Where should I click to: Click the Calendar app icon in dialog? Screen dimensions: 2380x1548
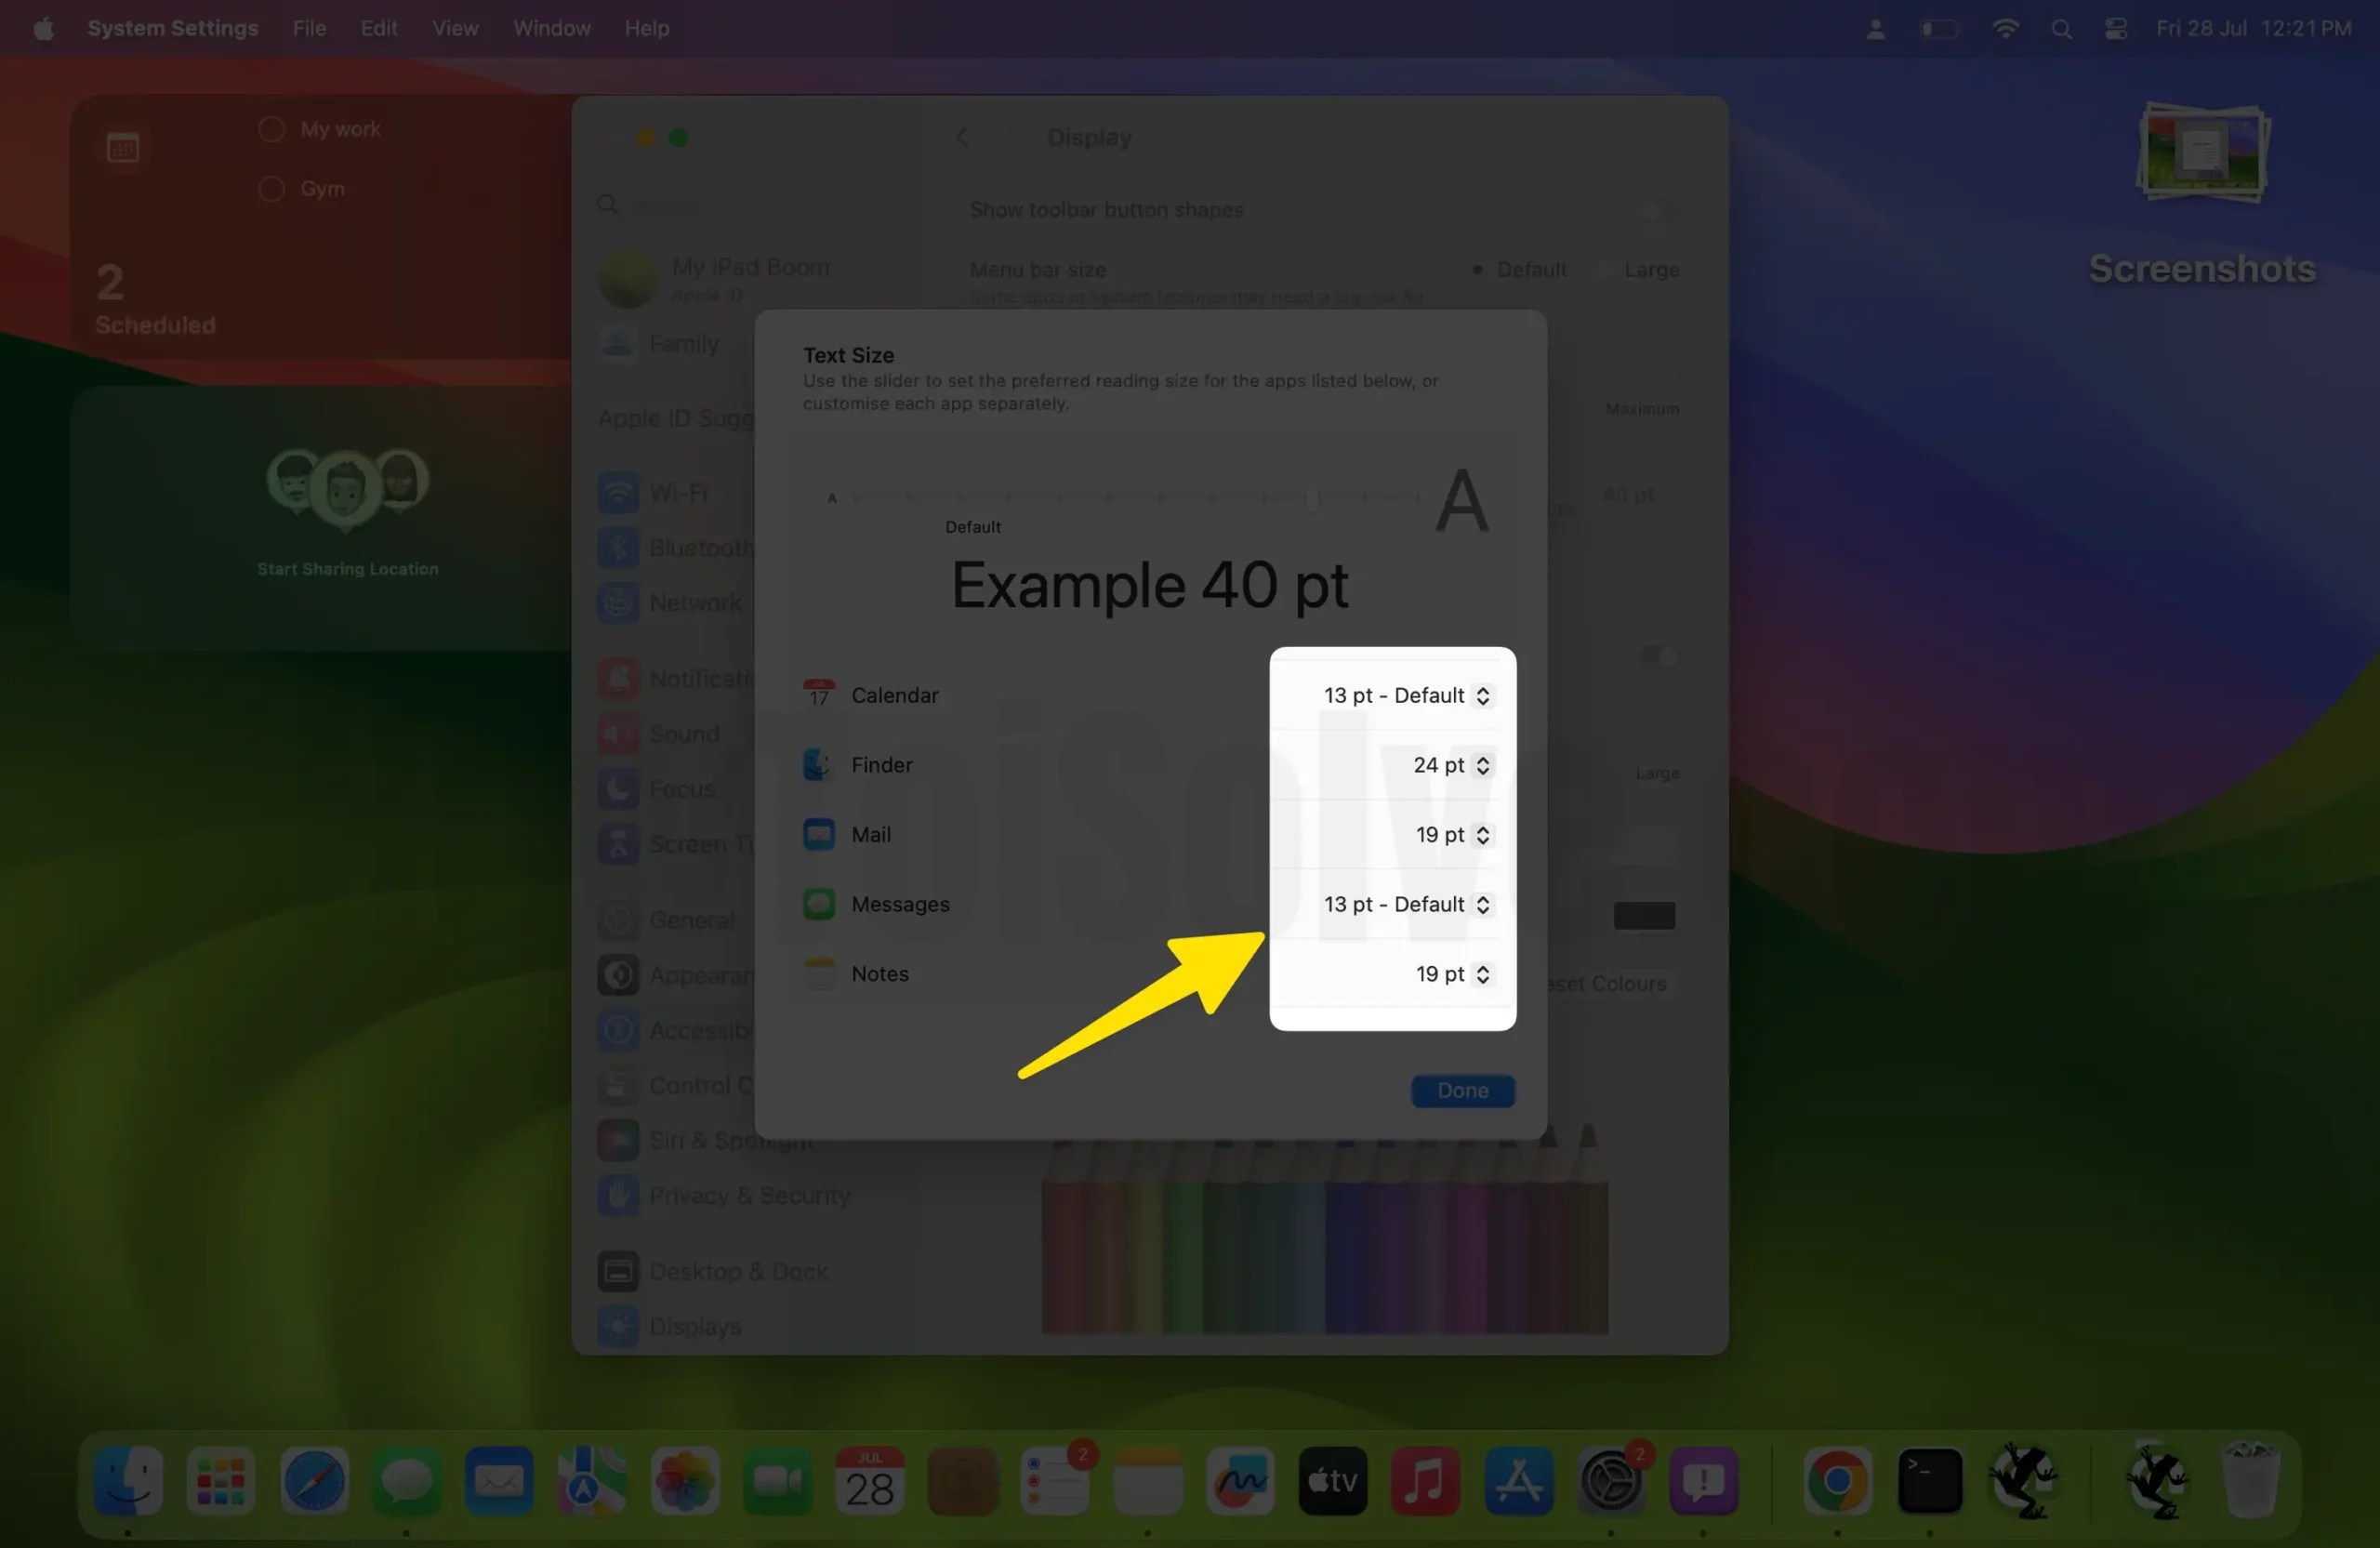[819, 694]
